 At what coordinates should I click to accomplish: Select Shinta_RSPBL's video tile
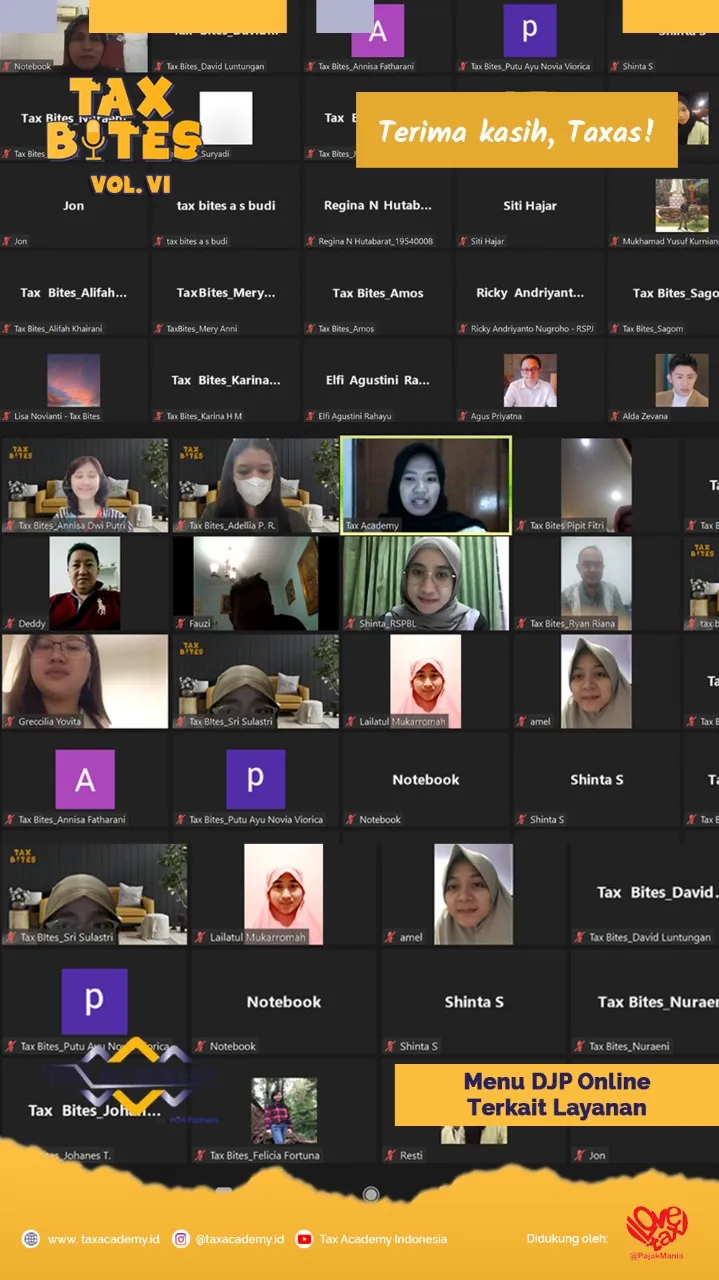[426, 583]
